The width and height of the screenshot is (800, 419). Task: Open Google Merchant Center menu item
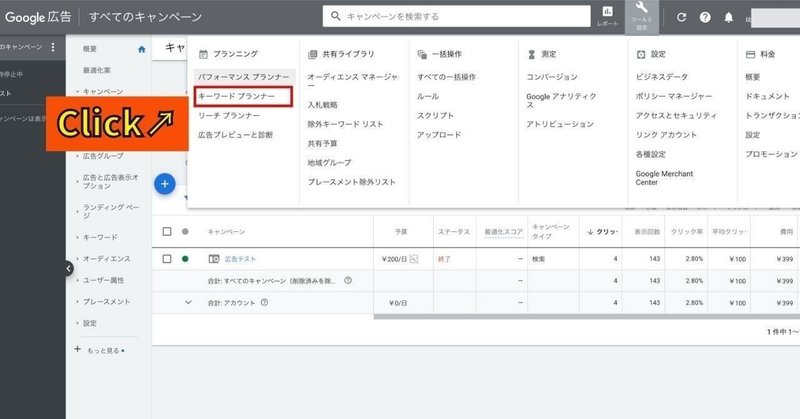[x=664, y=178]
